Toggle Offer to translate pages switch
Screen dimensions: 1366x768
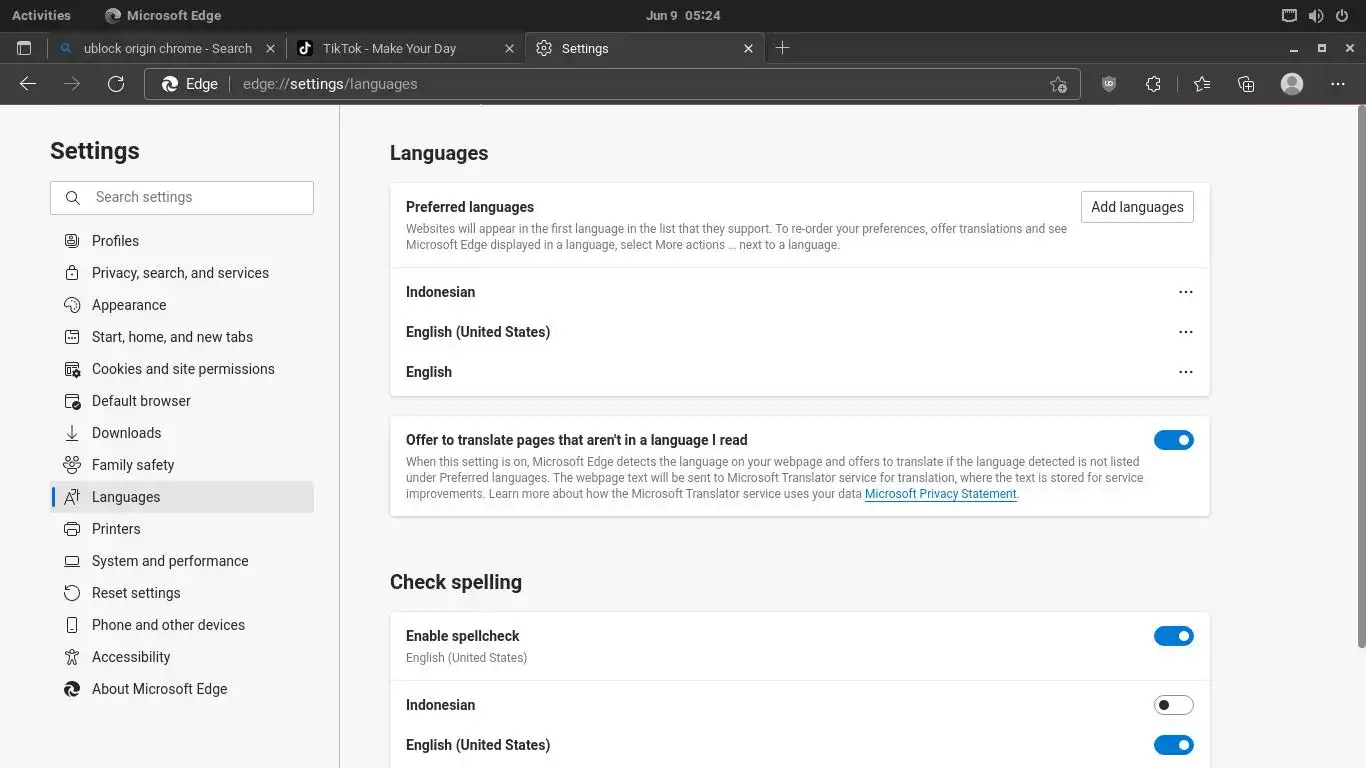(x=1174, y=440)
